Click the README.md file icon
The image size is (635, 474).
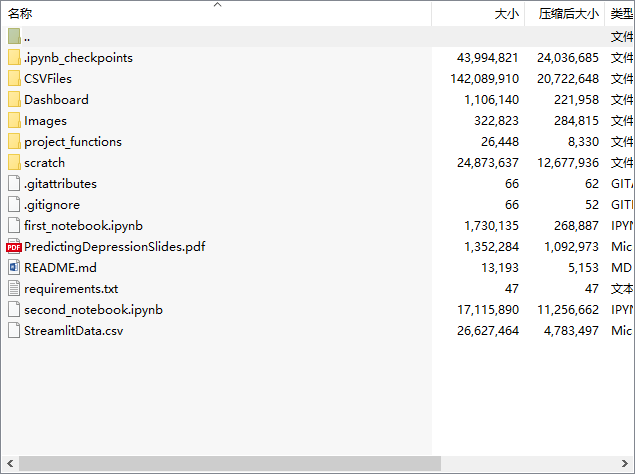(14, 267)
